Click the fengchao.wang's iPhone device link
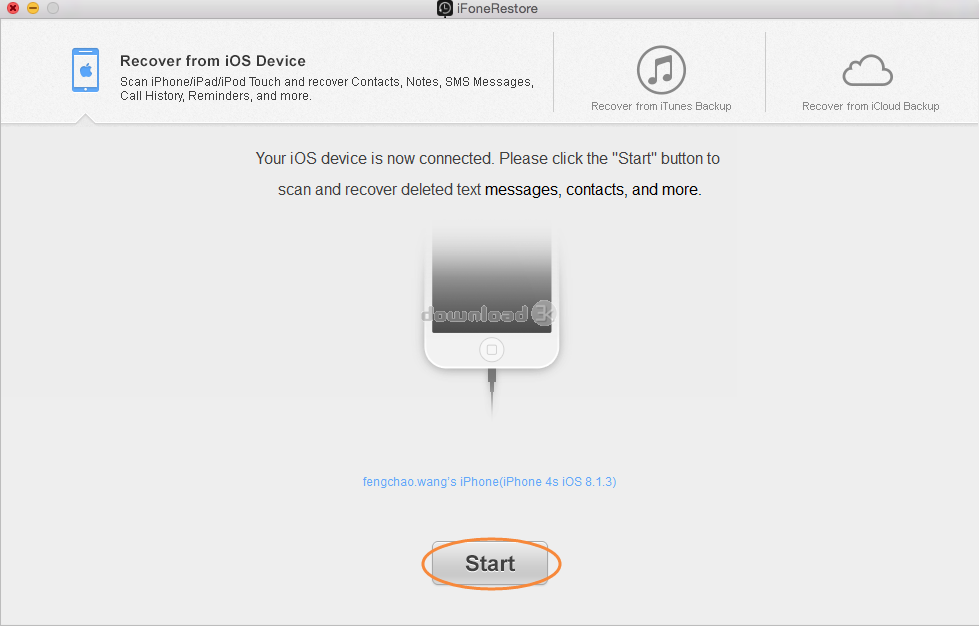Screen dimensions: 979x627 (x=490, y=481)
